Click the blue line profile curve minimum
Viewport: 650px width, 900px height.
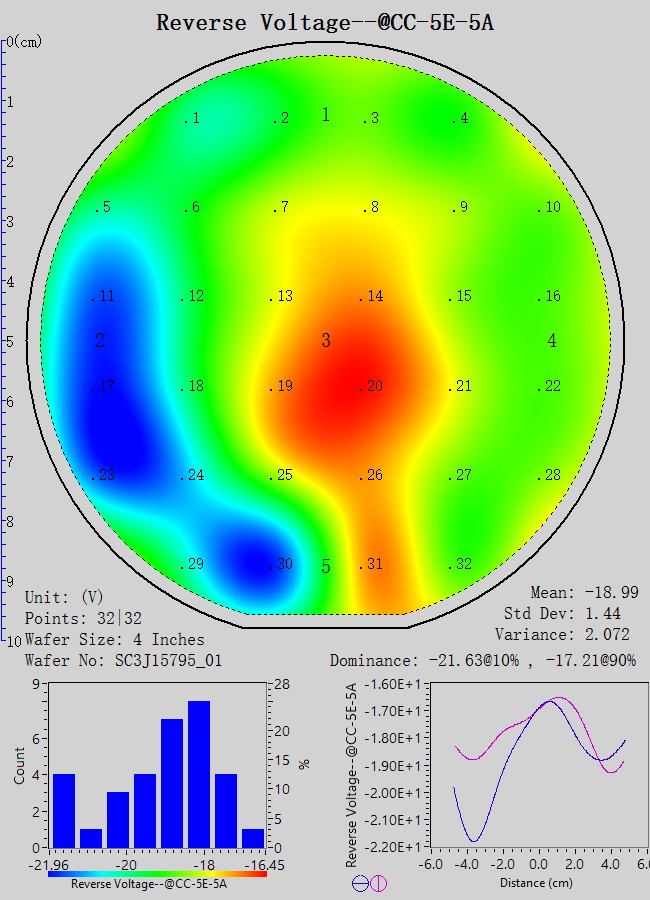point(475,840)
